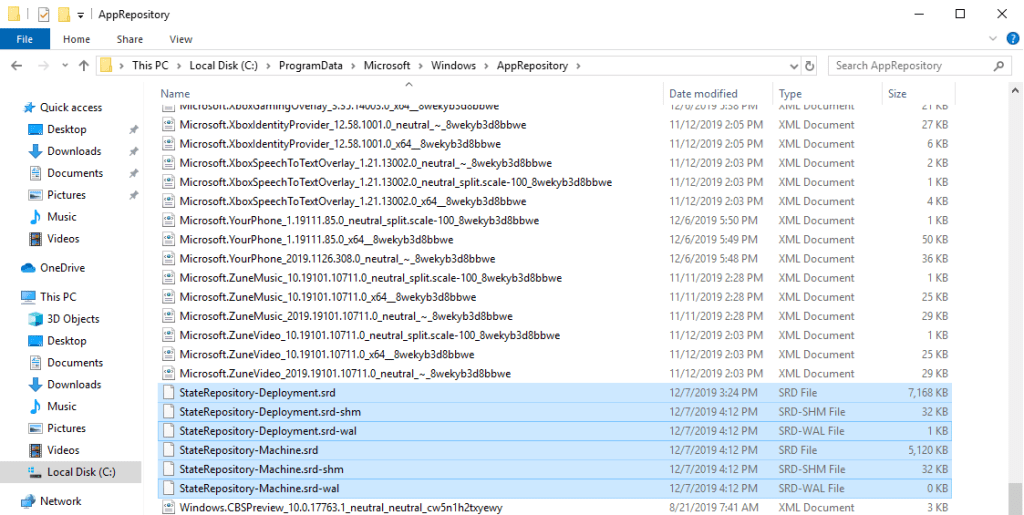Click ProgramData in the address breadcrumb
The height and width of the screenshot is (515, 1024).
coord(310,66)
